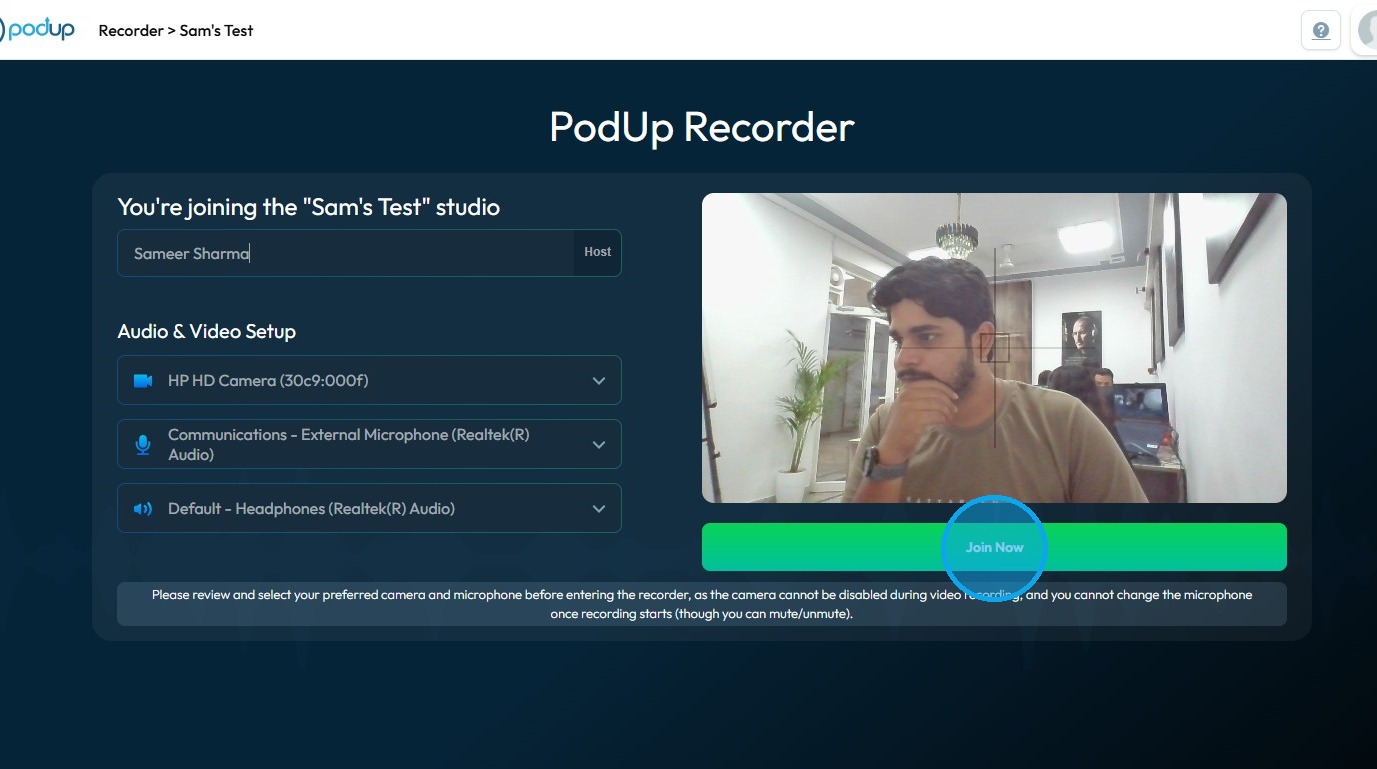
Task: Open the Default Headphones output dropdown
Action: (369, 508)
